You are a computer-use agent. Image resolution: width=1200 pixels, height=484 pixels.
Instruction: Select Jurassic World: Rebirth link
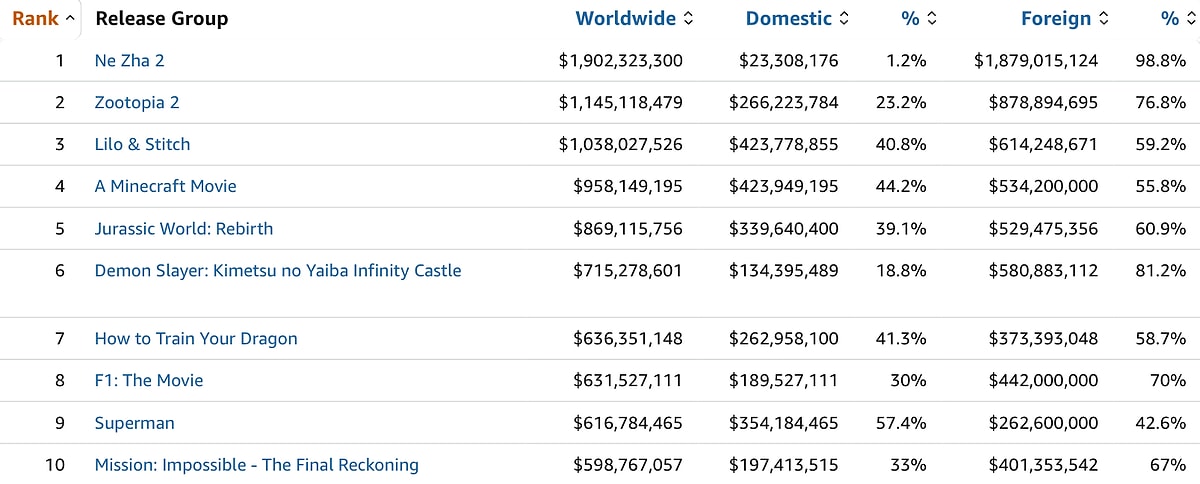pyautogui.click(x=183, y=229)
